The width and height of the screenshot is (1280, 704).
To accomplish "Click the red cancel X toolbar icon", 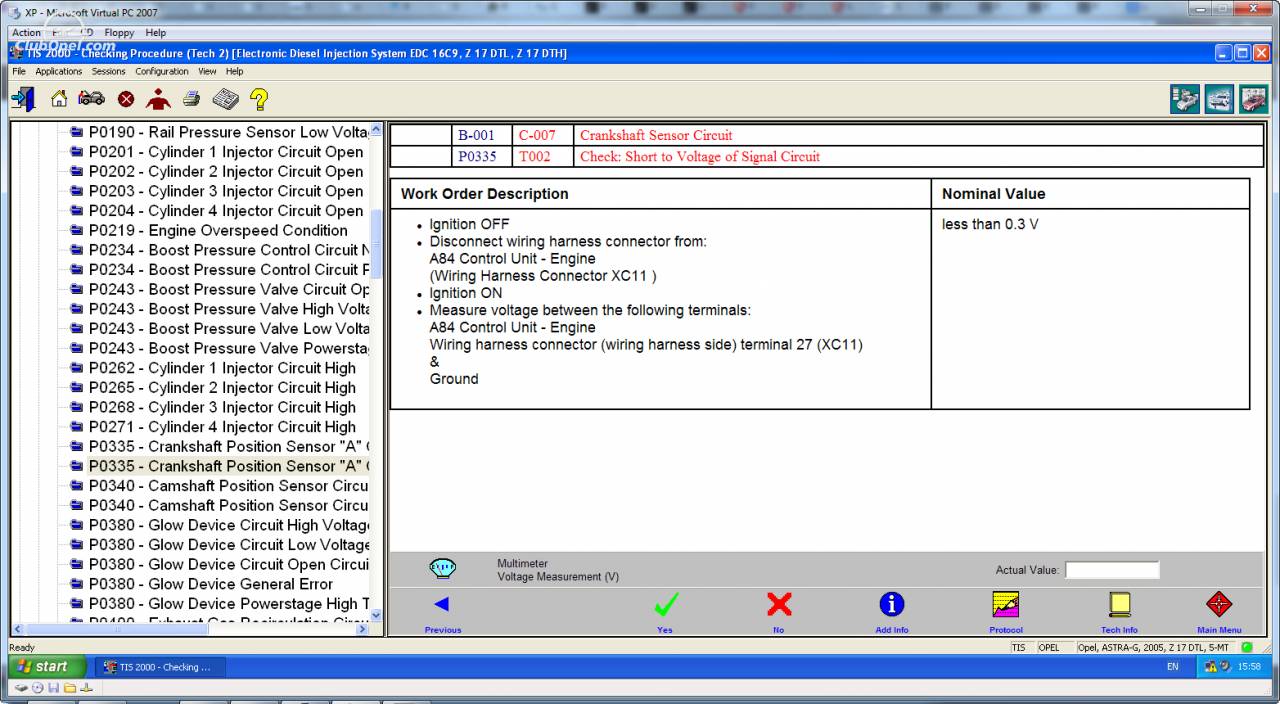I will point(126,99).
